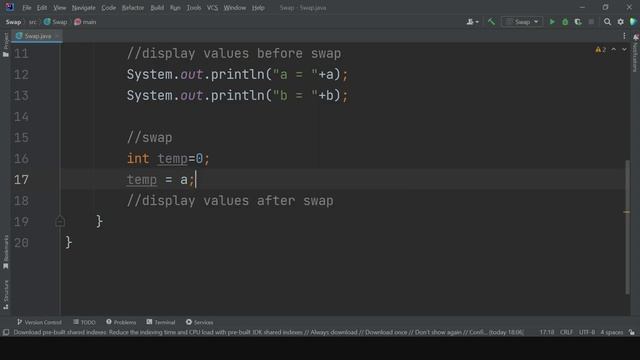Viewport: 640px width, 360px height.
Task: Open the Tools menu
Action: 194,8
